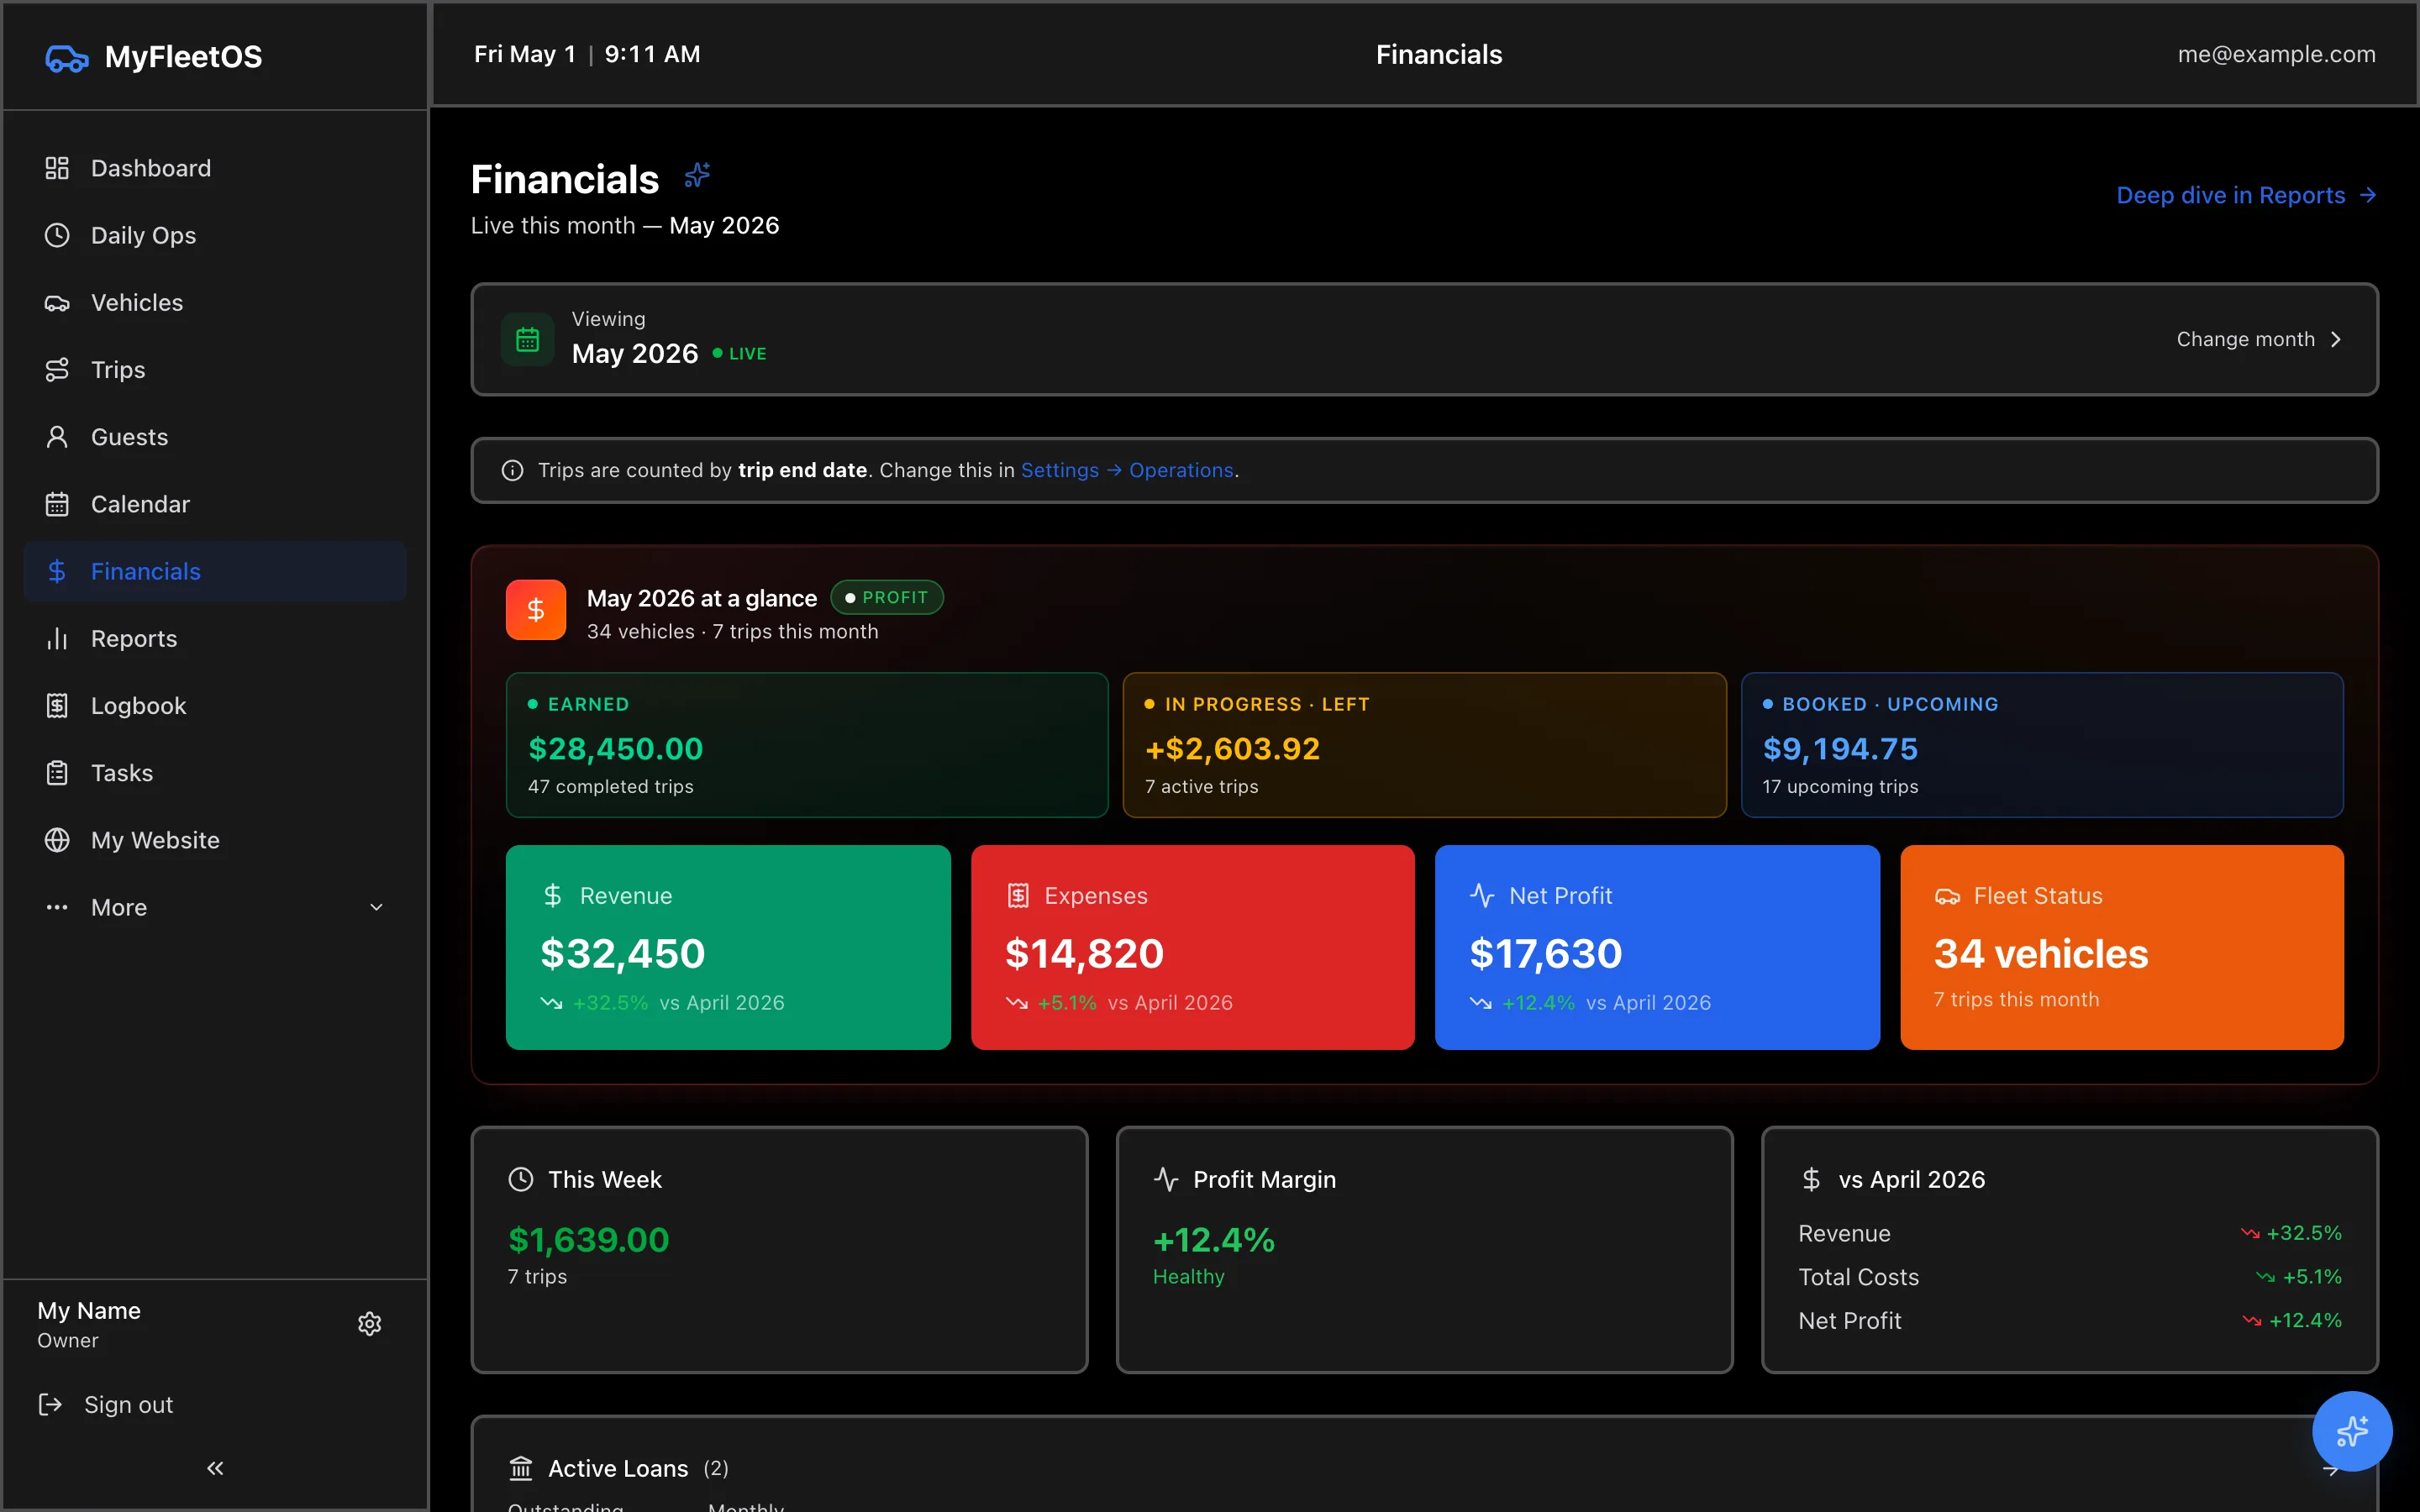Click the me@example.com account label
The width and height of the screenshot is (2420, 1512).
point(2276,55)
